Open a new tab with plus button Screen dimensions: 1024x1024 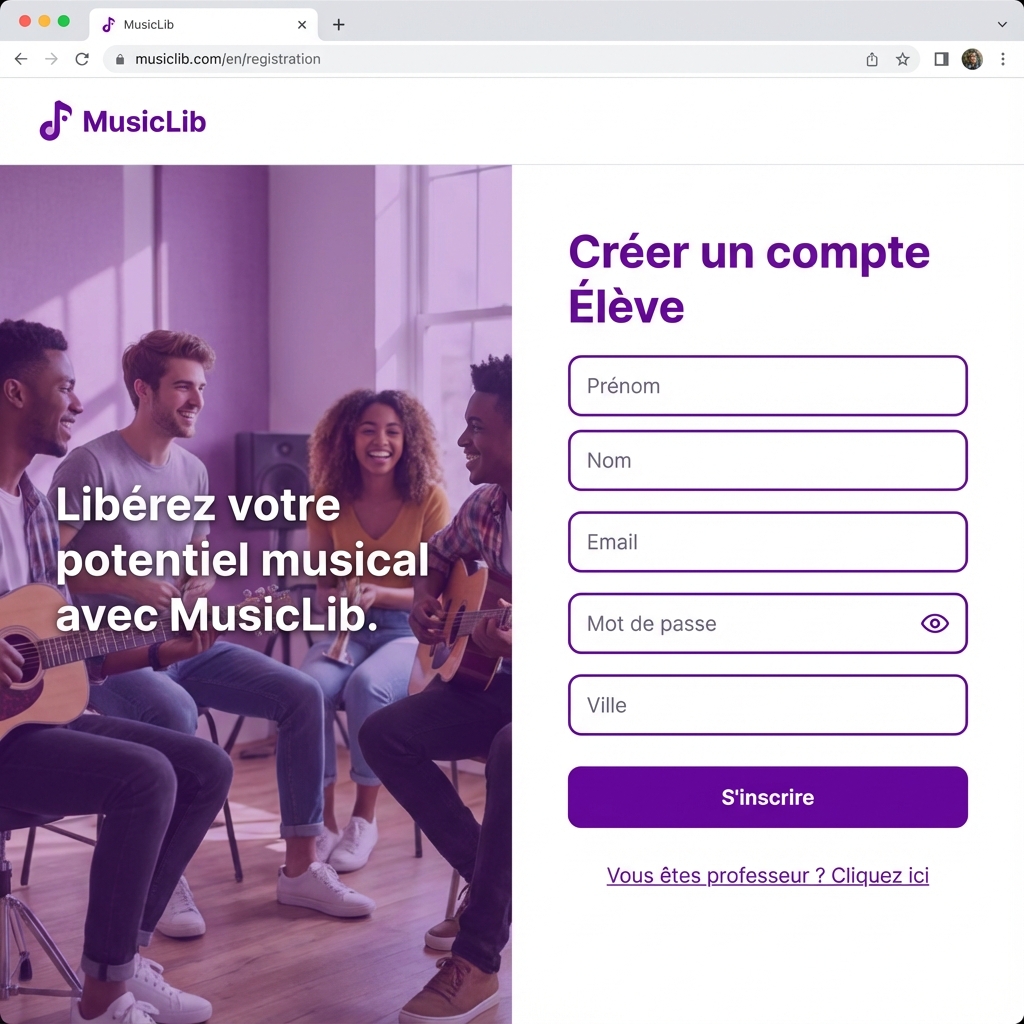coord(338,25)
